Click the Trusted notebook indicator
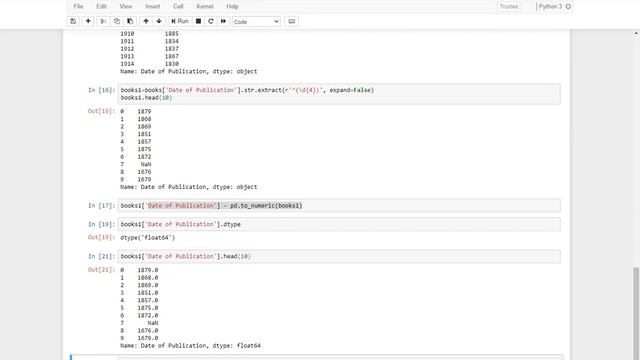The height and width of the screenshot is (360, 640). [509, 7]
